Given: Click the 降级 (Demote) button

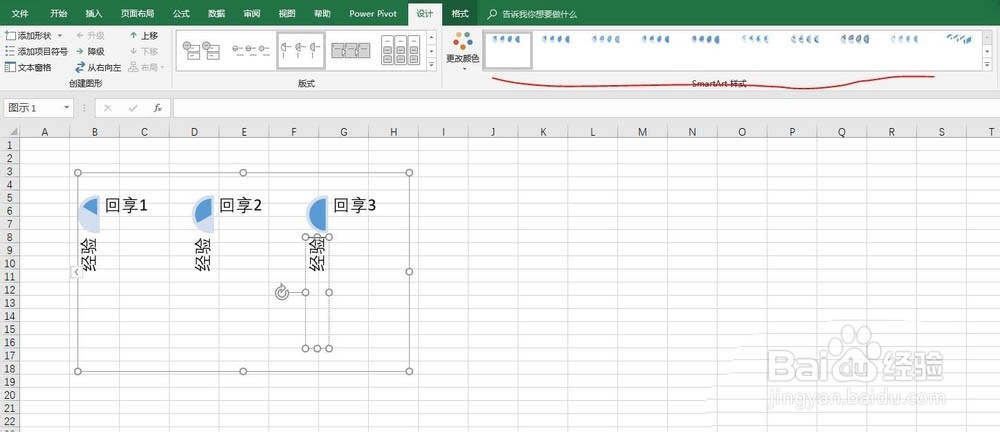Looking at the screenshot, I should [90, 52].
